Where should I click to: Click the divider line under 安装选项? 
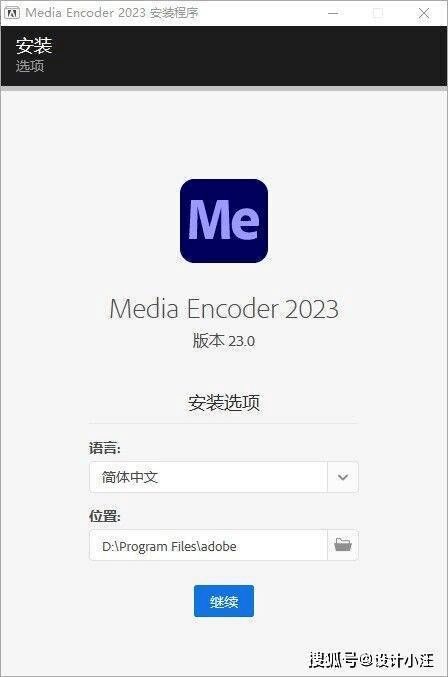(224, 423)
